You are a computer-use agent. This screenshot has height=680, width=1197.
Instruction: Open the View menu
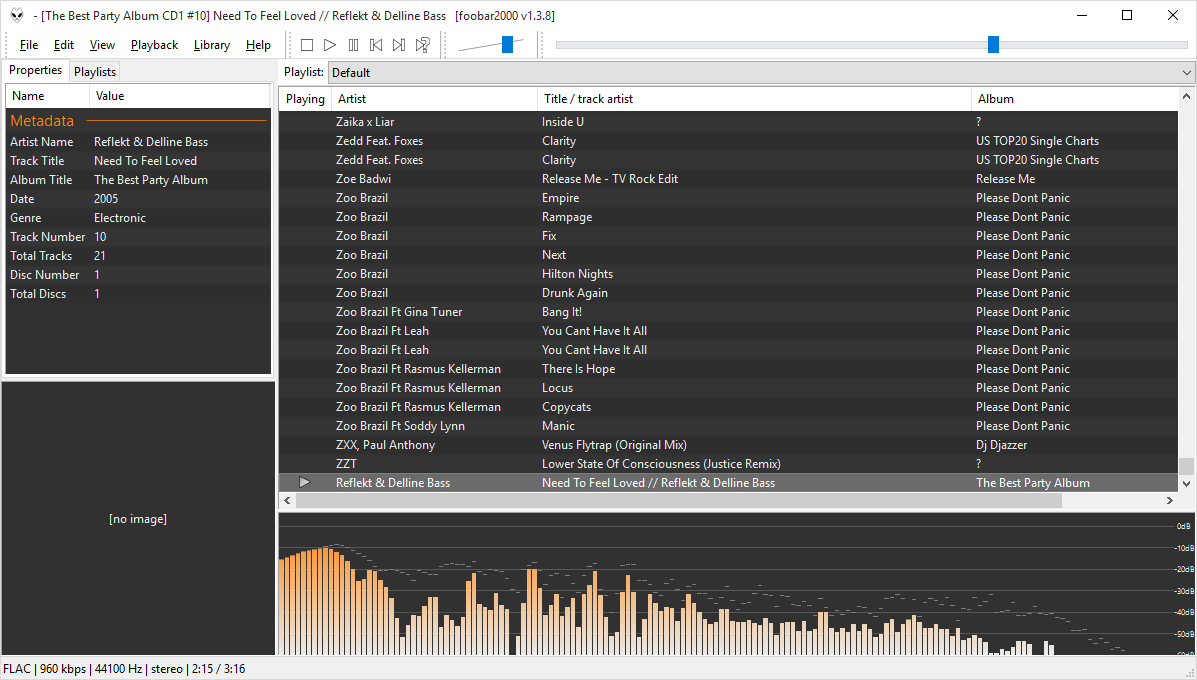click(x=102, y=45)
